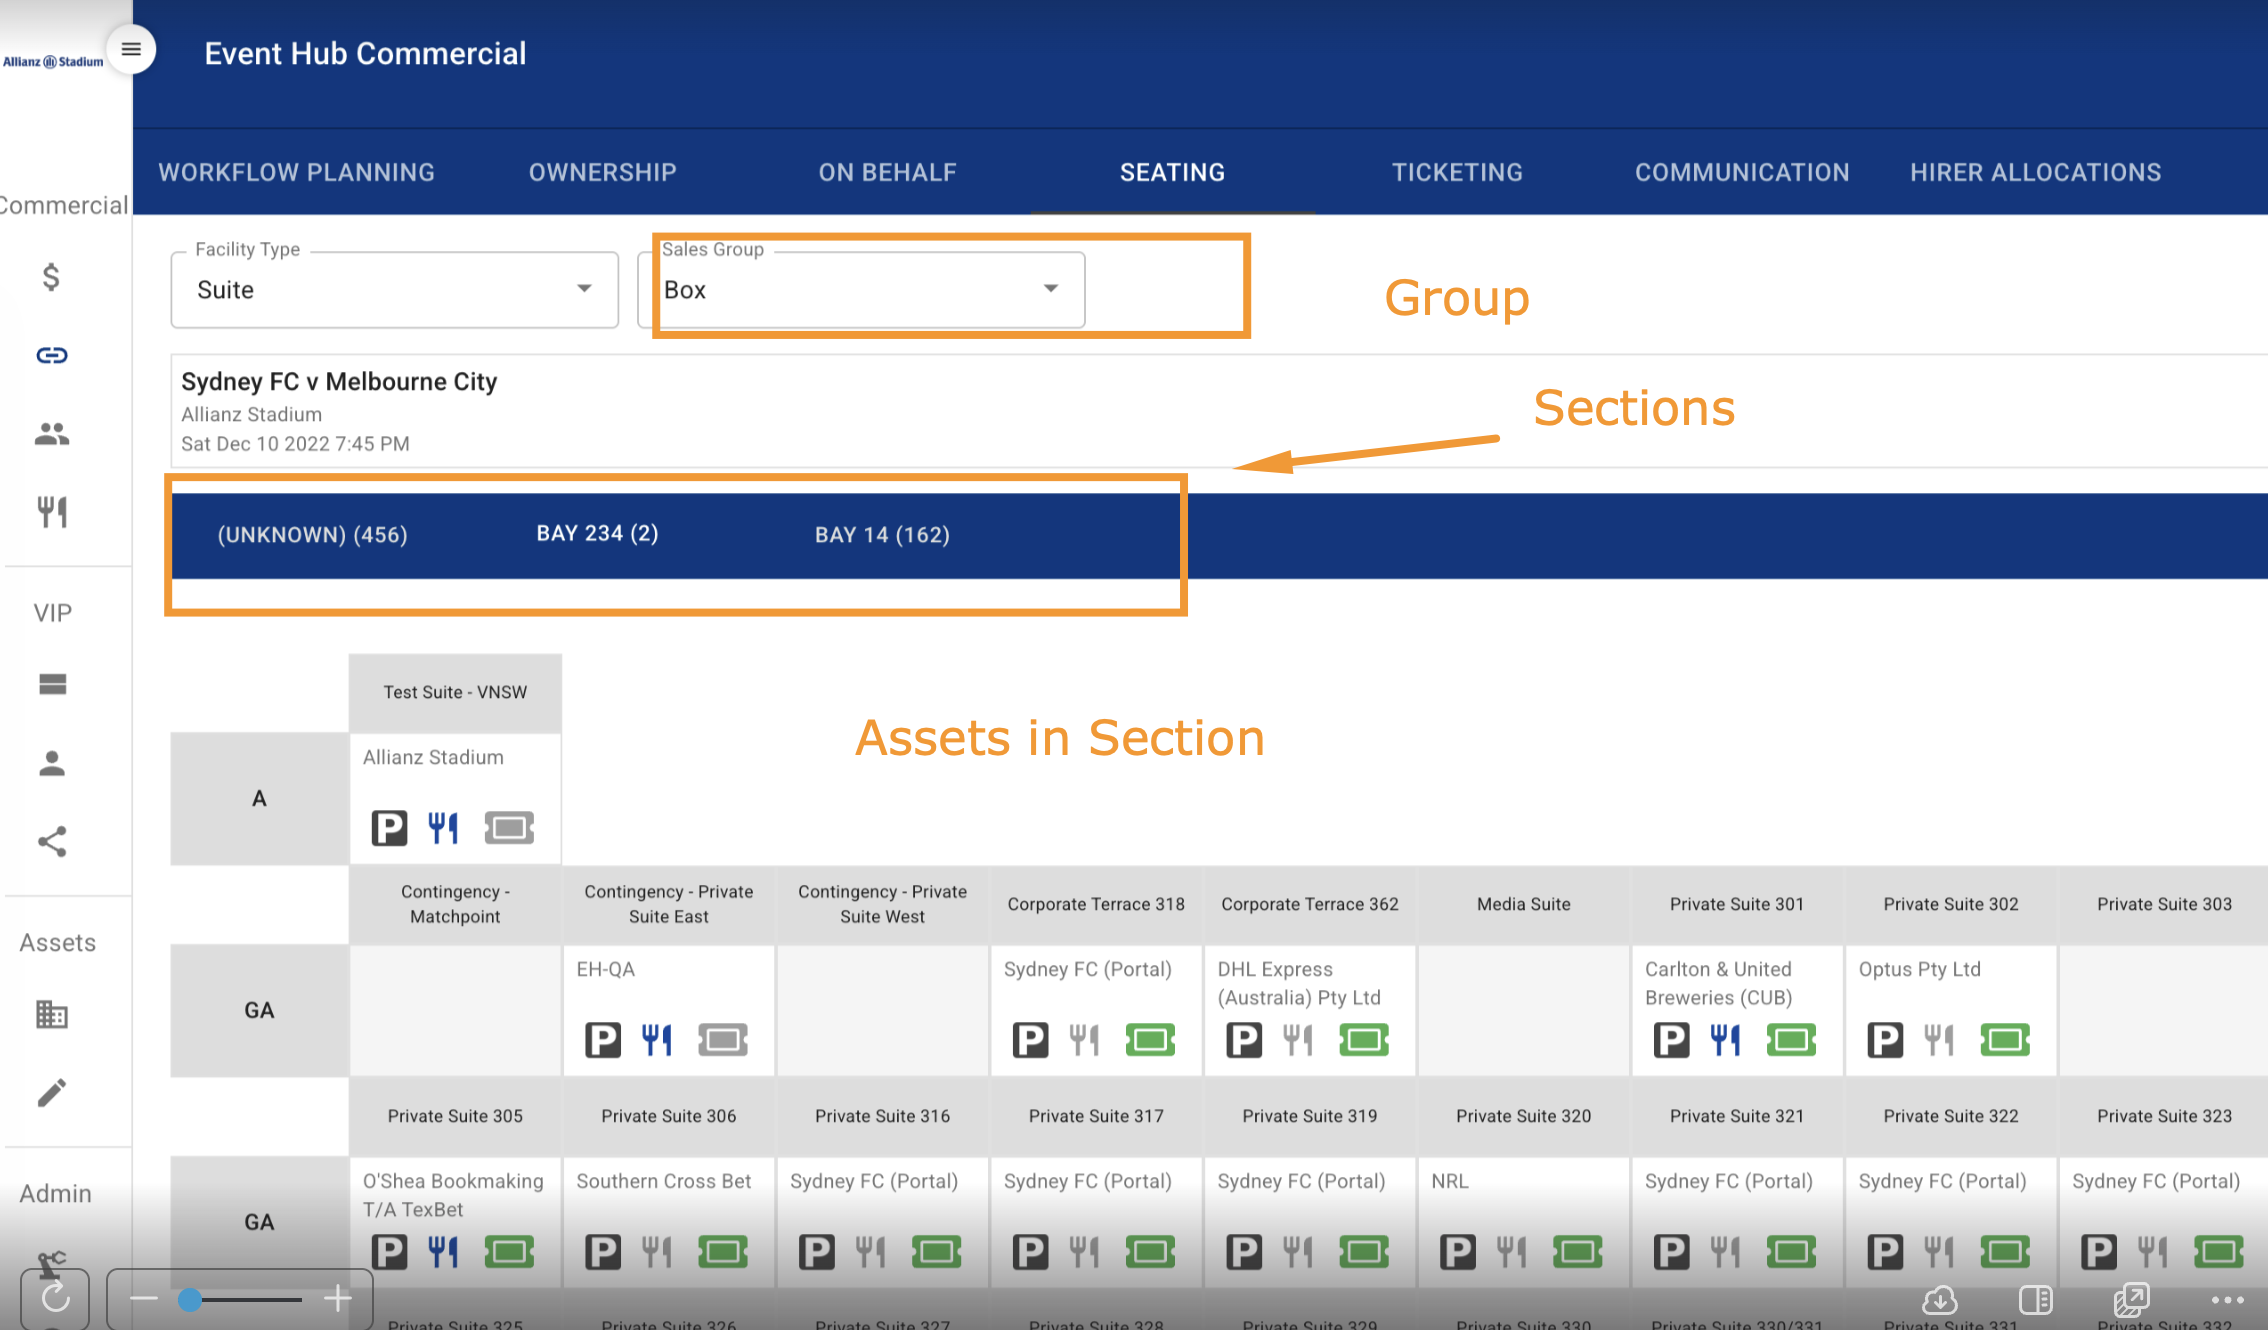Viewport: 2268px width, 1330px height.
Task: Click the Private Suite 305 header
Action: [x=455, y=1116]
